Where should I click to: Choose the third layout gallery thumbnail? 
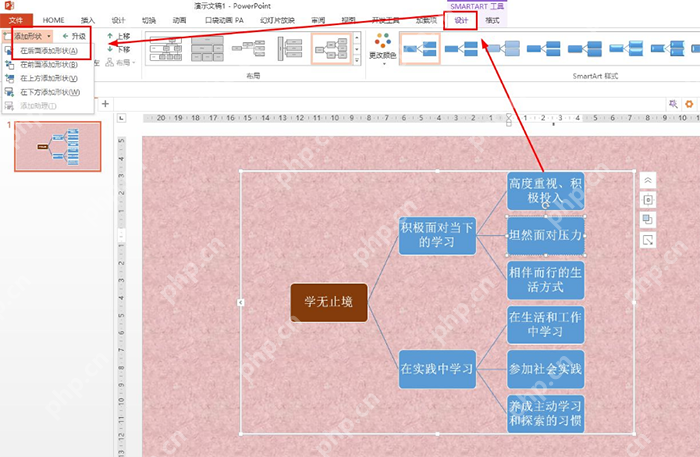click(x=248, y=49)
